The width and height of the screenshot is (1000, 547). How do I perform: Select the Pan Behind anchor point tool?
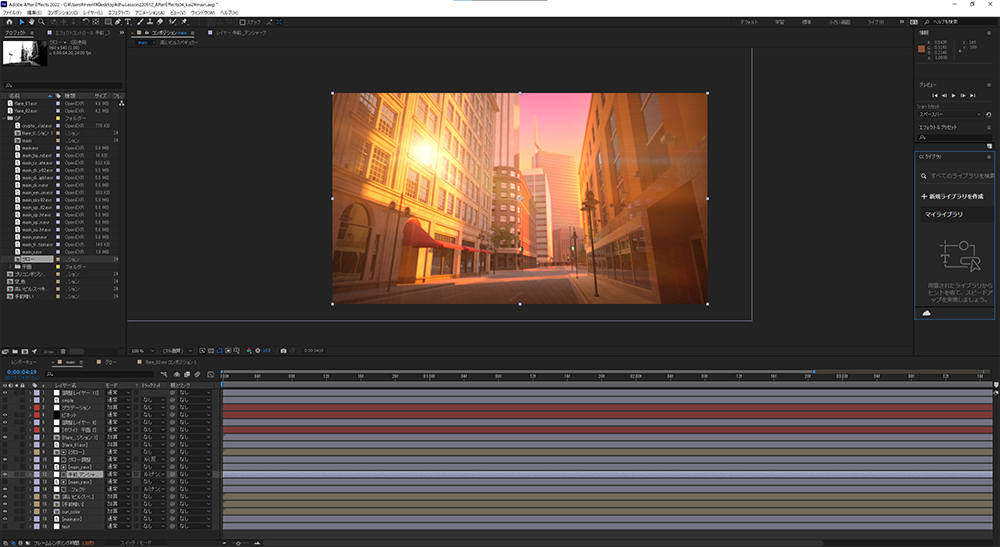96,22
